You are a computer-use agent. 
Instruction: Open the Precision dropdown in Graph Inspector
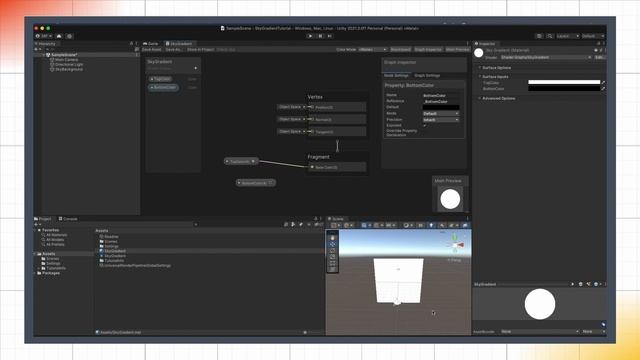(x=441, y=120)
